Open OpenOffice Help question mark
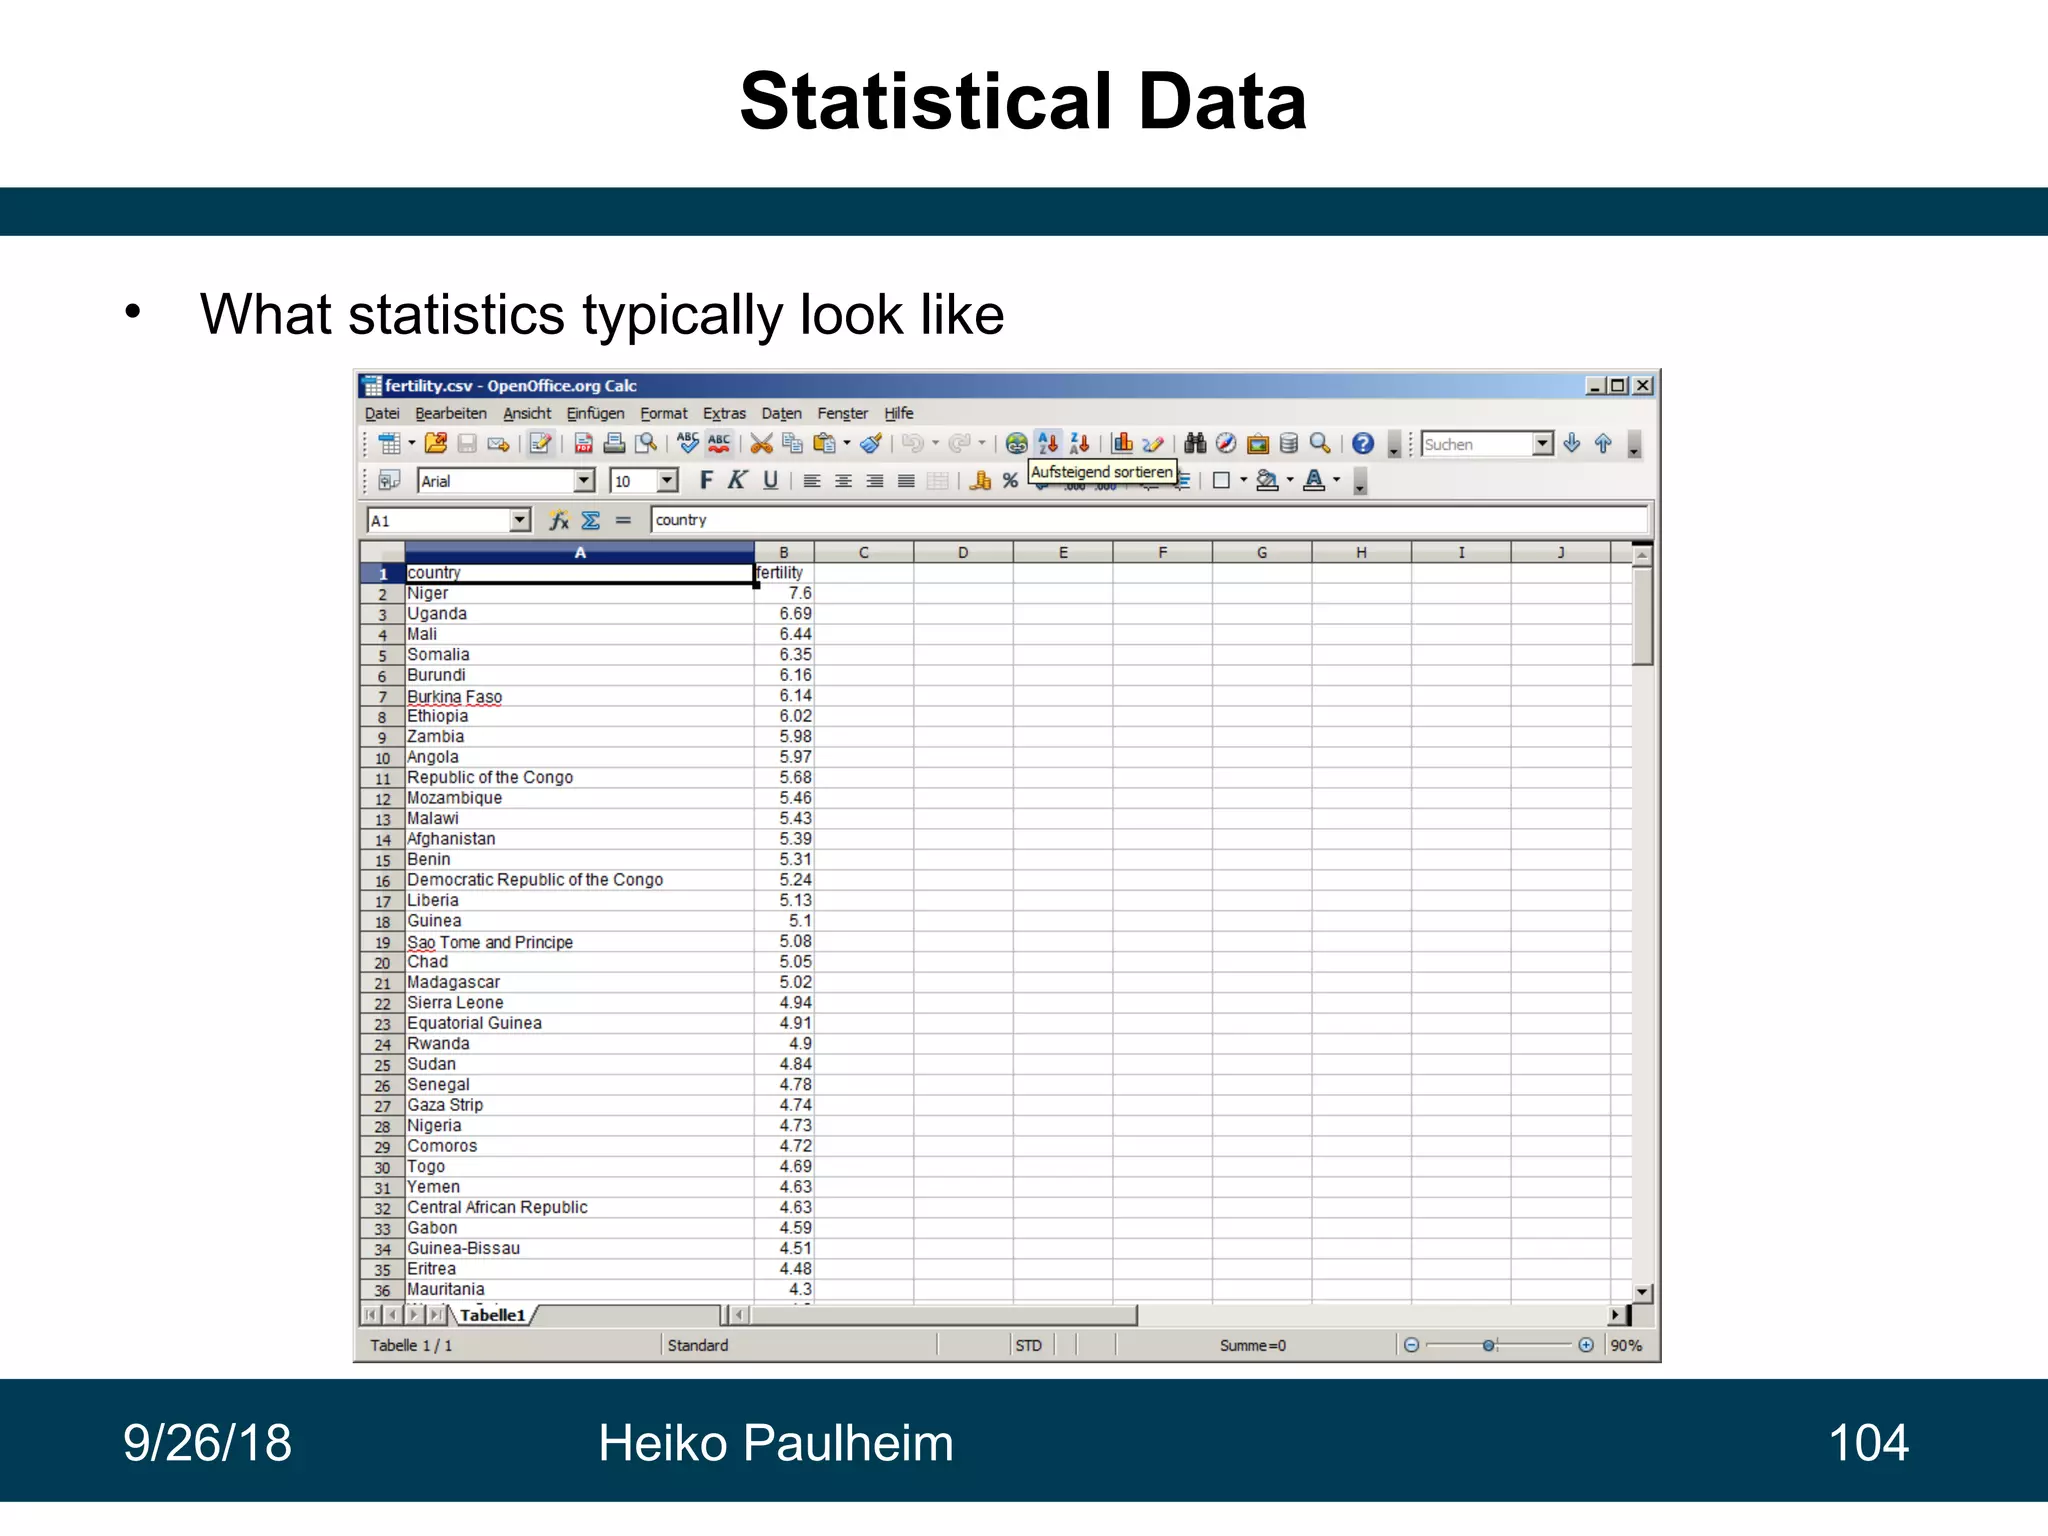This screenshot has width=2048, height=1536. pyautogui.click(x=1363, y=444)
